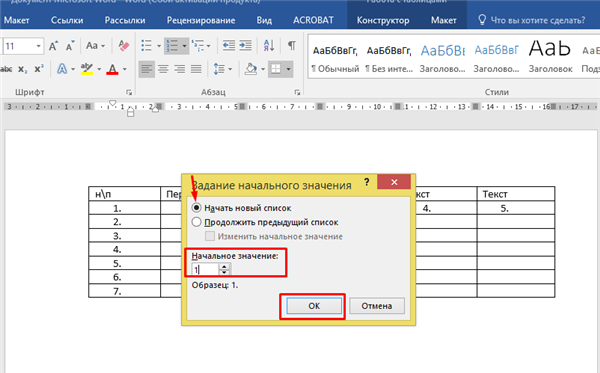The height and width of the screenshot is (373, 600).
Task: Align text to the right
Action: click(x=180, y=69)
